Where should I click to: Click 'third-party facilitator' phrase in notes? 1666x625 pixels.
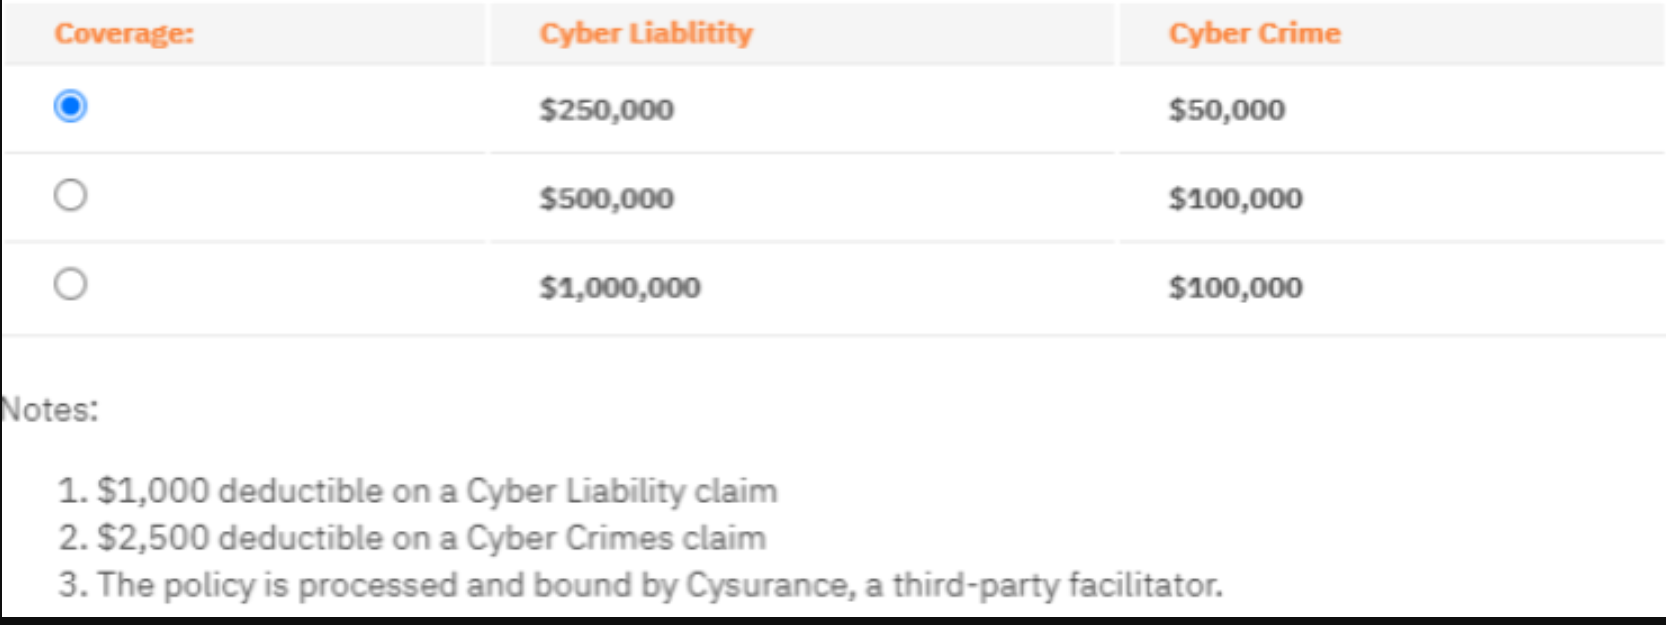[1057, 585]
